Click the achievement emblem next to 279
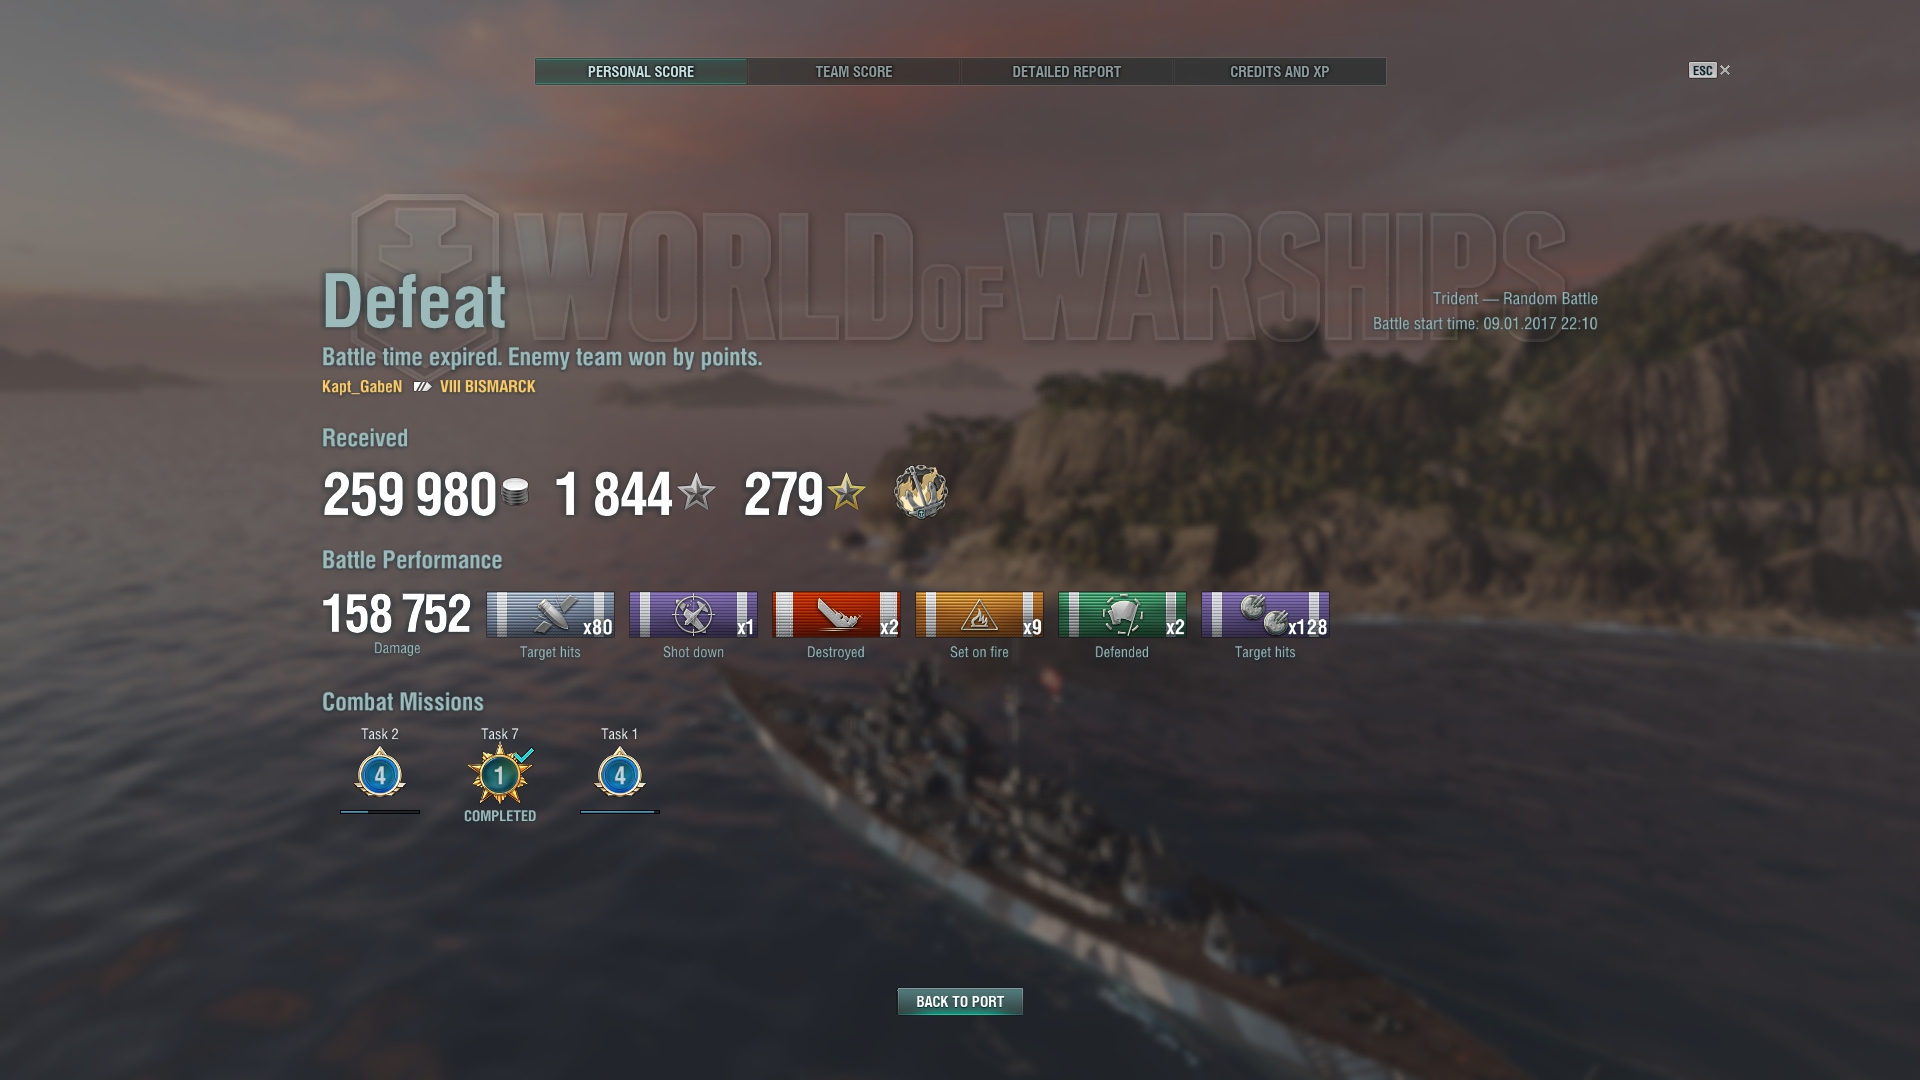 coord(920,491)
